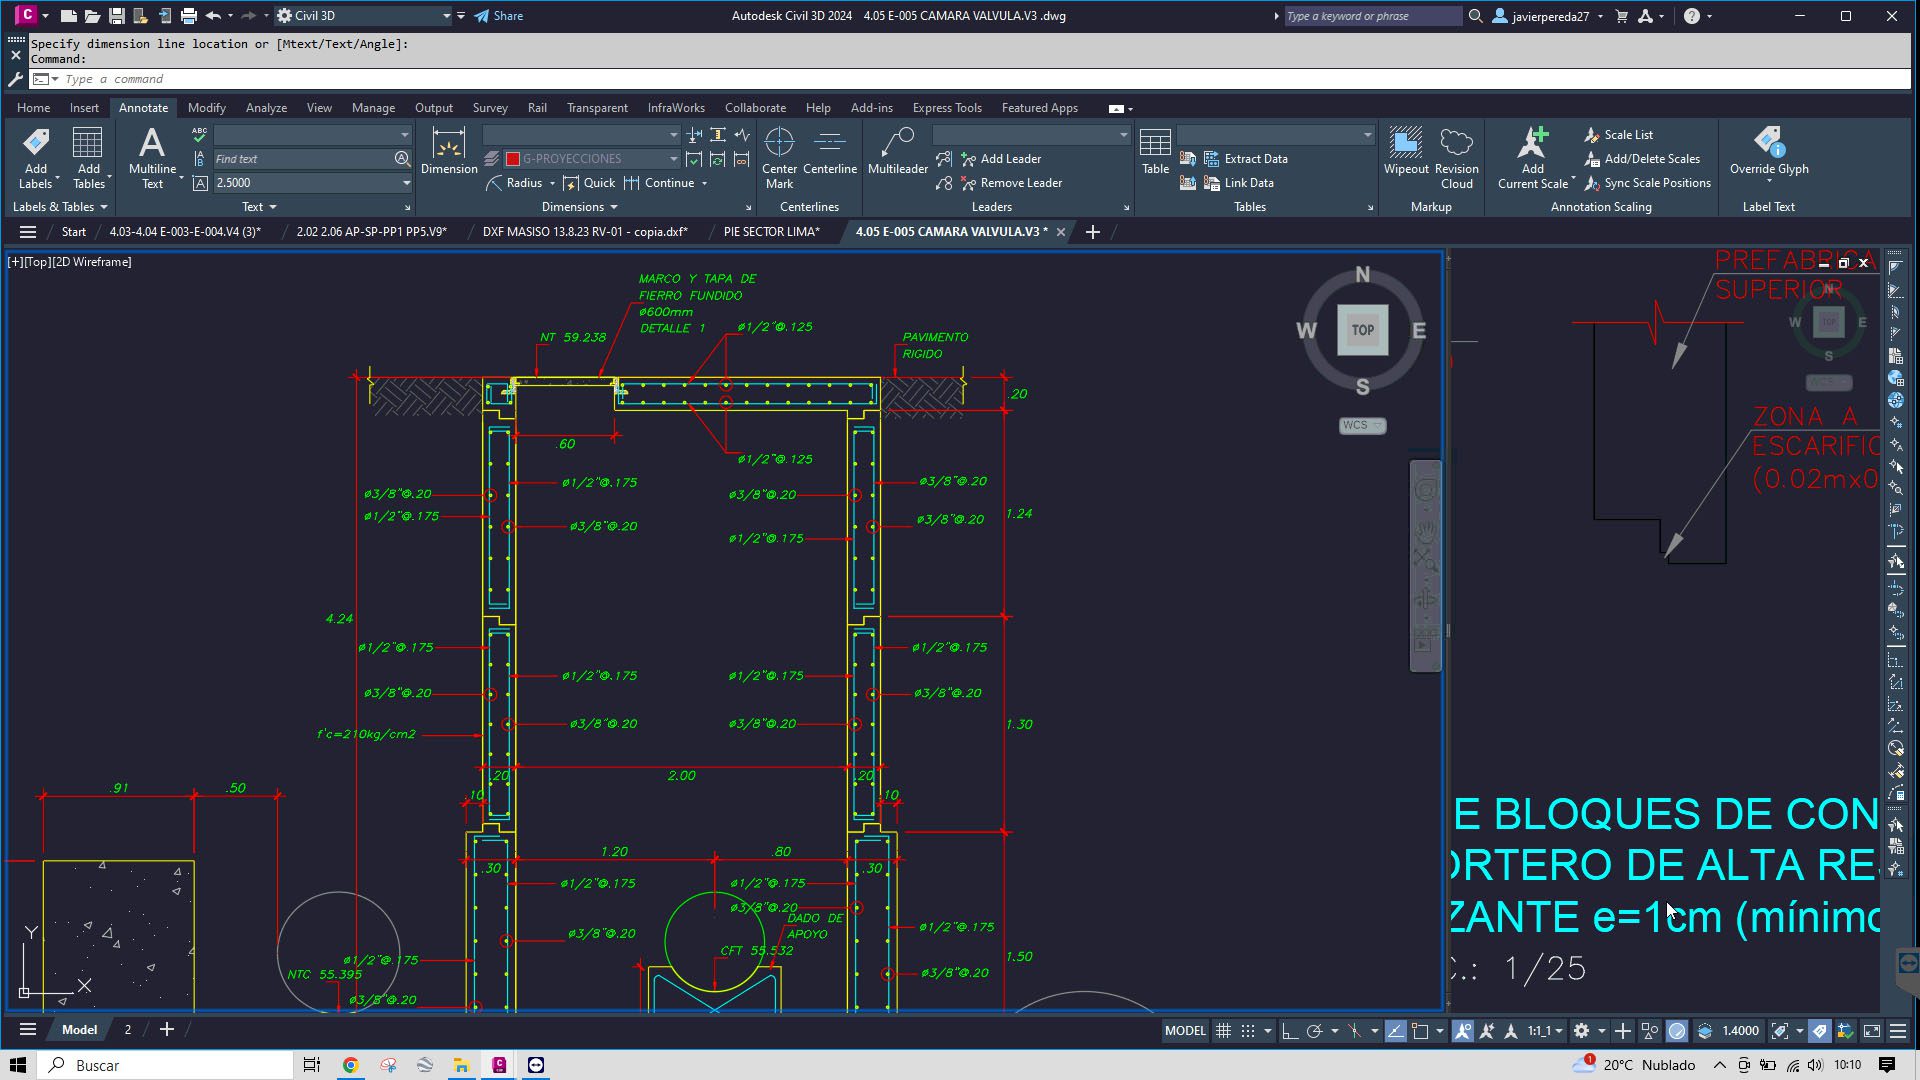Open the Civil 3D workspace dropdown
The height and width of the screenshot is (1080, 1920).
446,16
